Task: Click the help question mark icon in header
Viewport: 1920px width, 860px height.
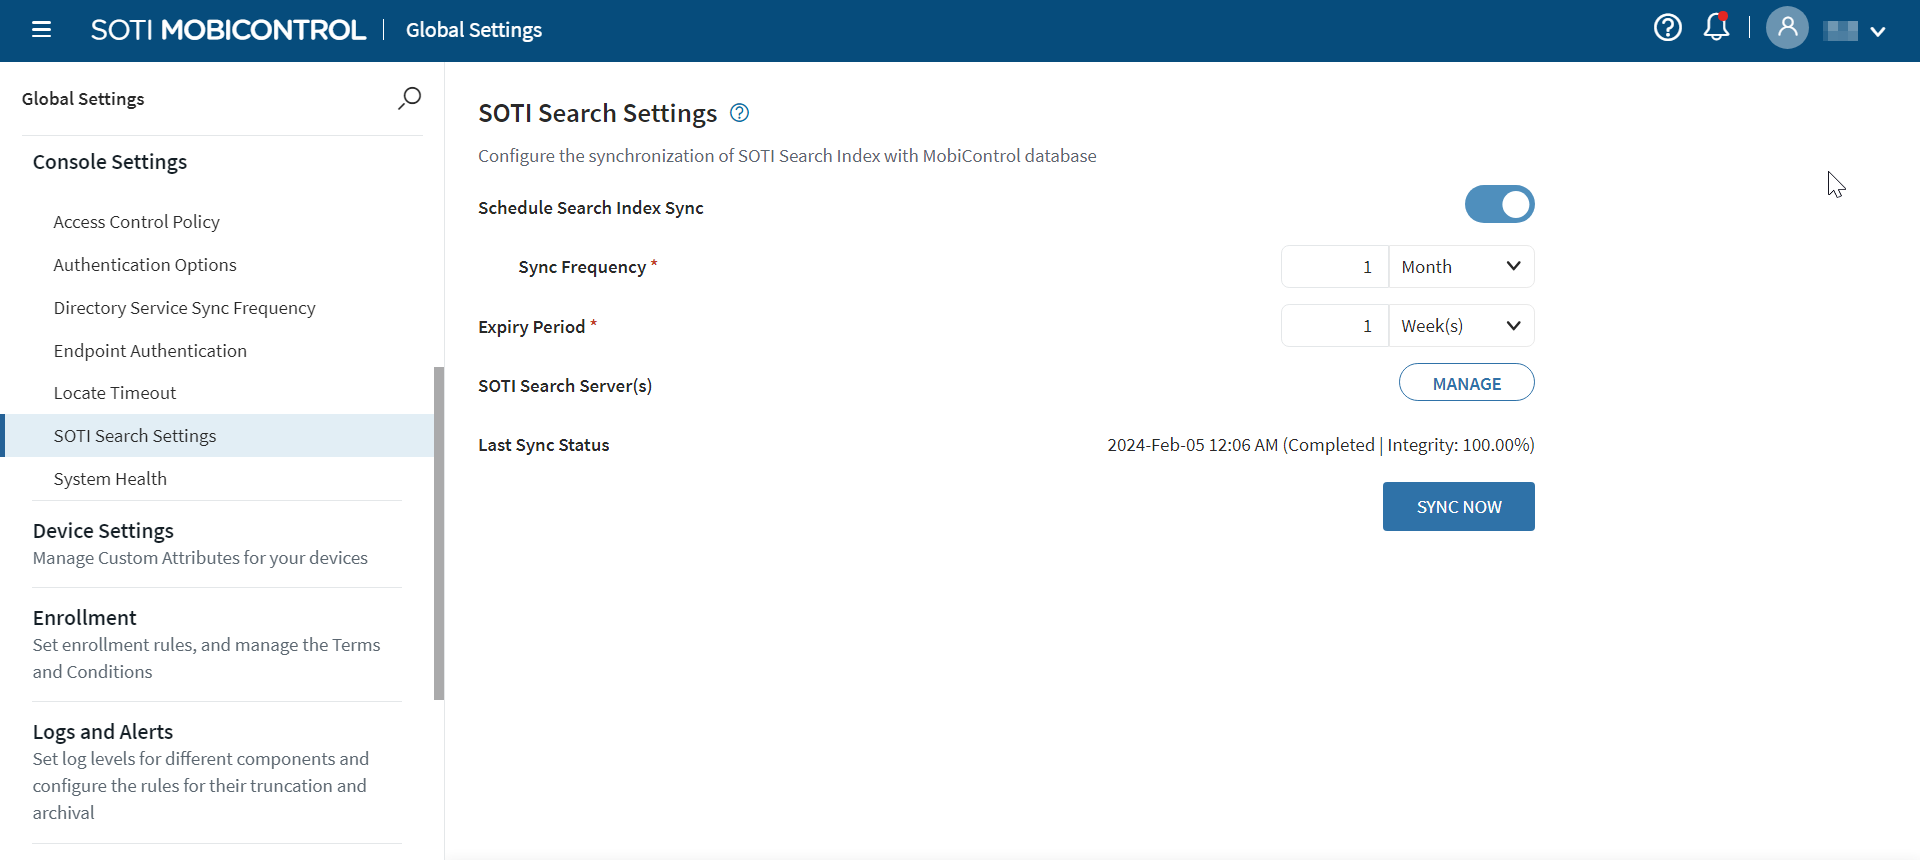Action: [1667, 28]
